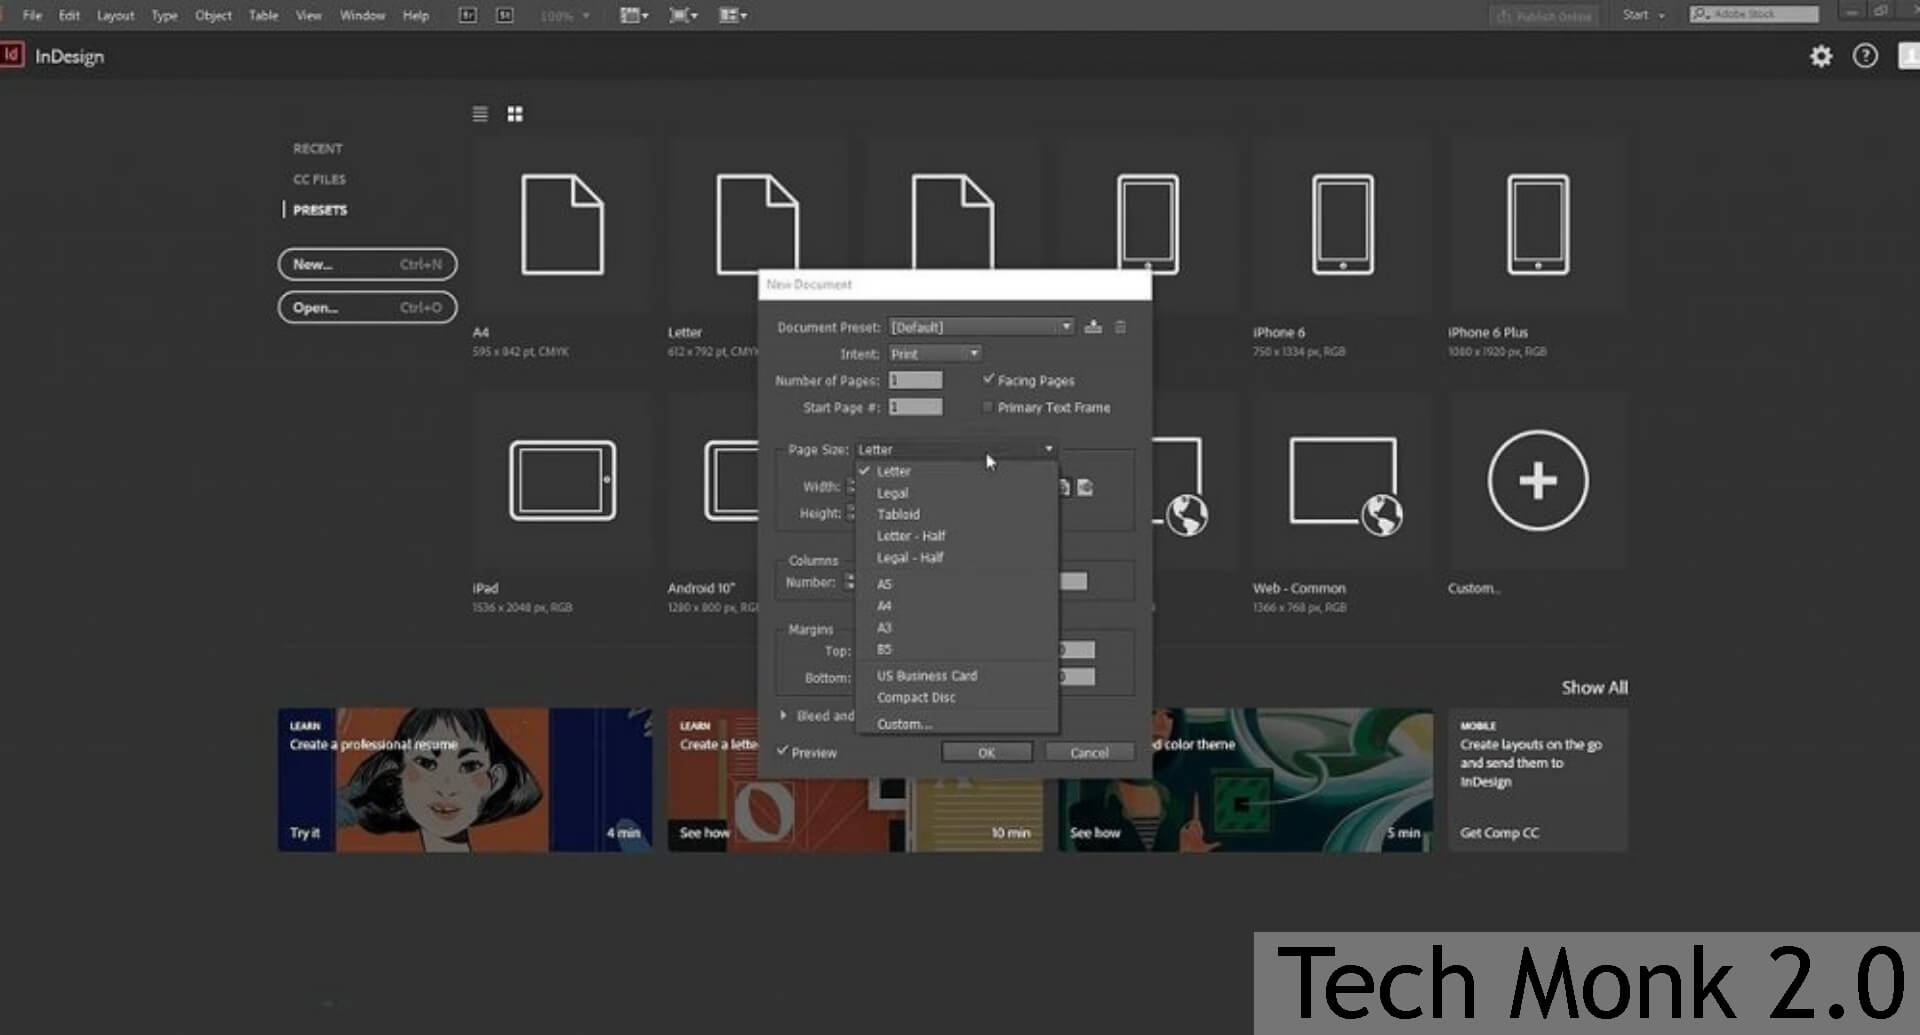The image size is (1920, 1035).
Task: Open the professional resume tutorial thumbnail
Action: pos(465,780)
